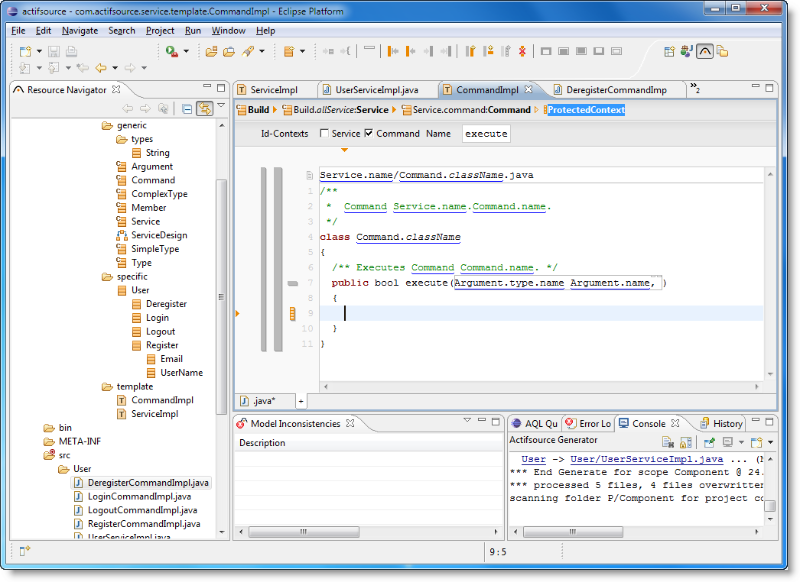Viewport: 800px width, 582px height.
Task: Click the Actifsource perspective icon
Action: pos(705,51)
